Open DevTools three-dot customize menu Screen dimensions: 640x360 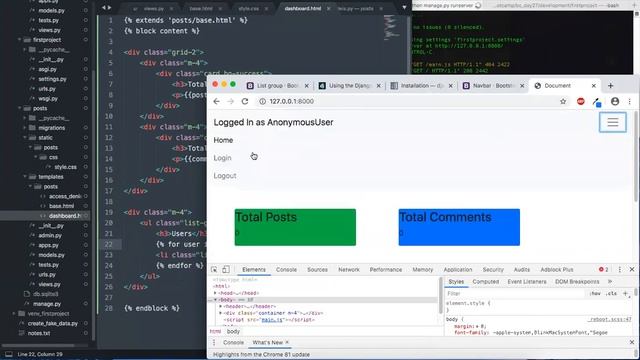click(x=620, y=270)
